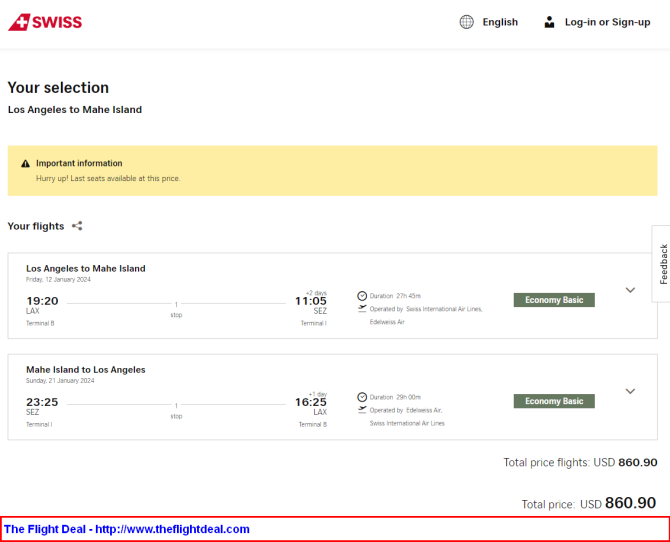Click 'Duration 29h 00m' text
This screenshot has height=542, width=670.
[x=395, y=397]
